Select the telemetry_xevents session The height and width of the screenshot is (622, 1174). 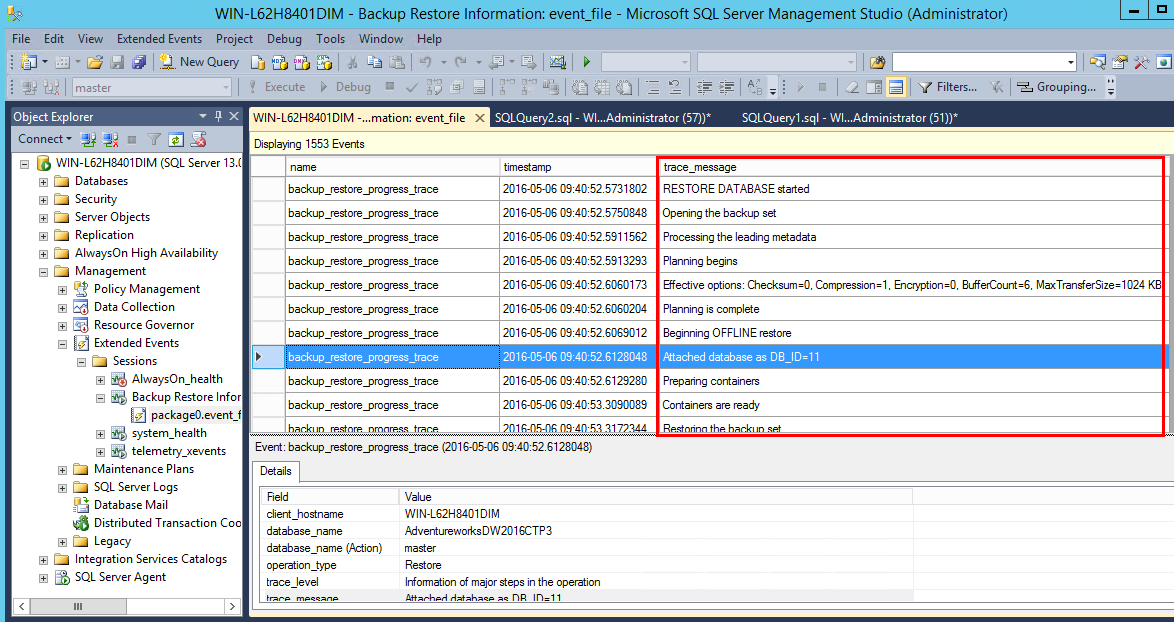click(178, 451)
